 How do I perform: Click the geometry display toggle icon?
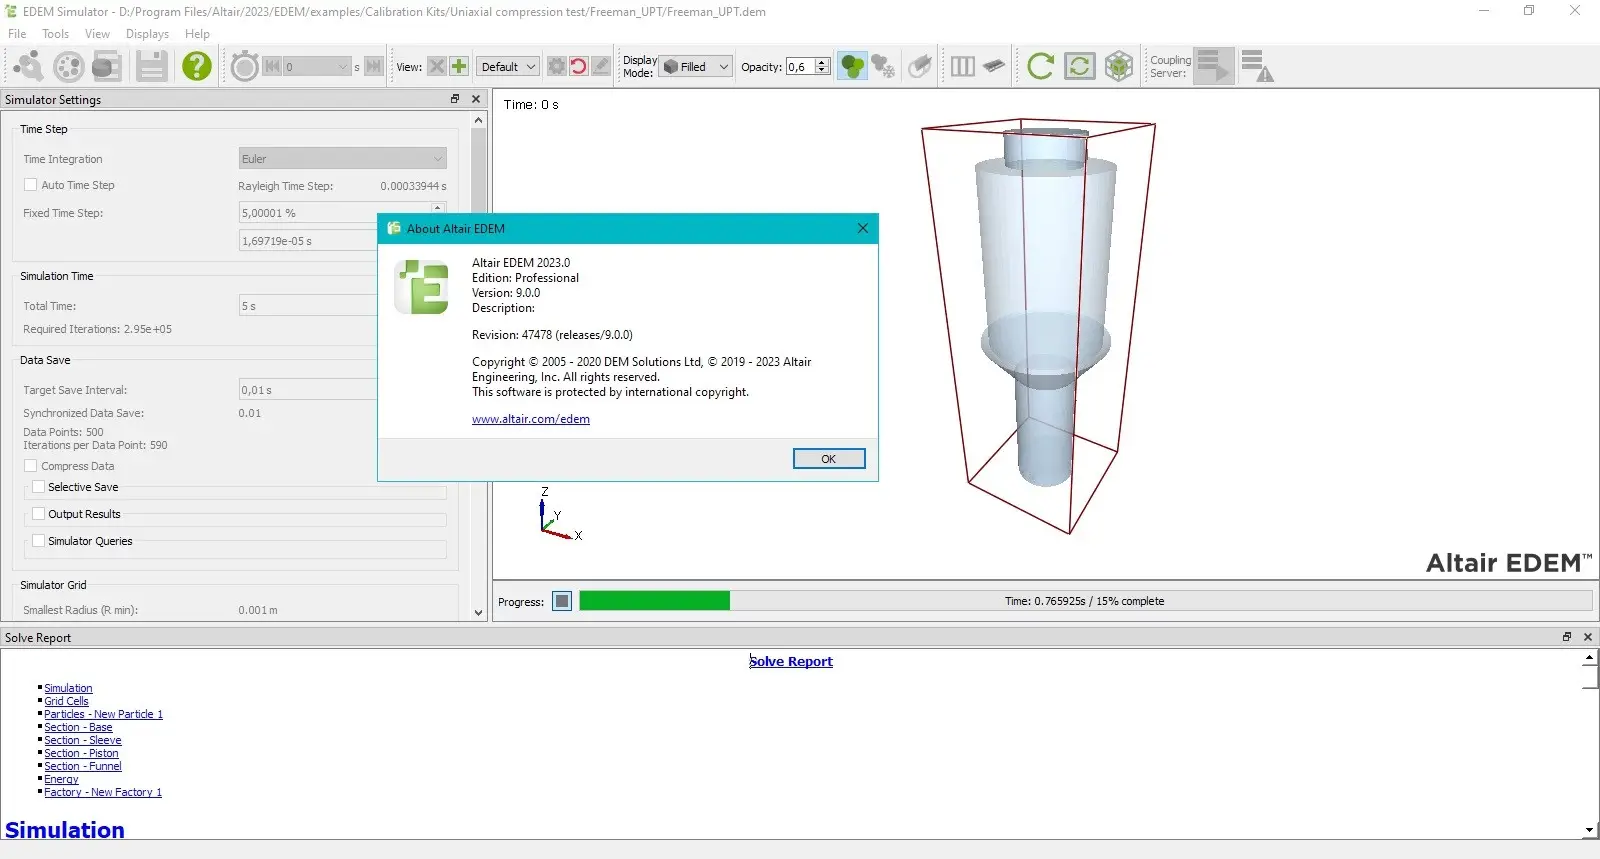point(920,66)
